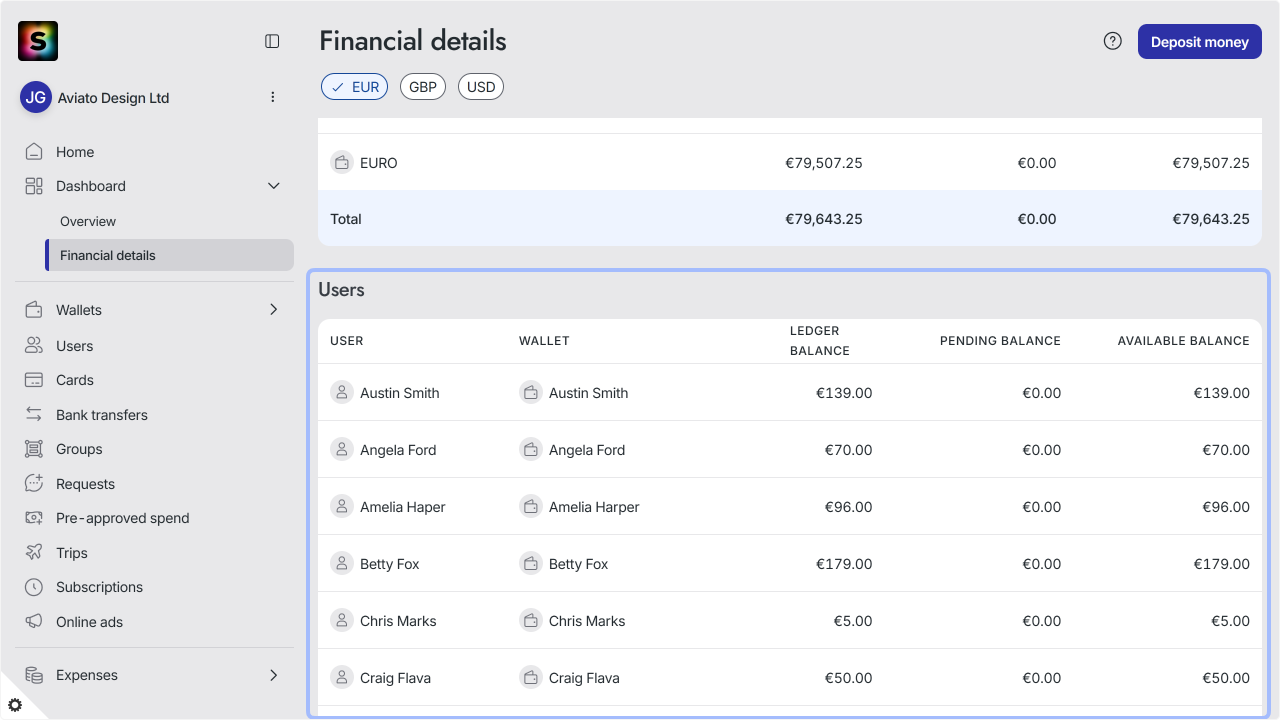Image resolution: width=1280 pixels, height=720 pixels.
Task: Click Amelia Haper's ledger balance €96.00
Action: point(848,507)
